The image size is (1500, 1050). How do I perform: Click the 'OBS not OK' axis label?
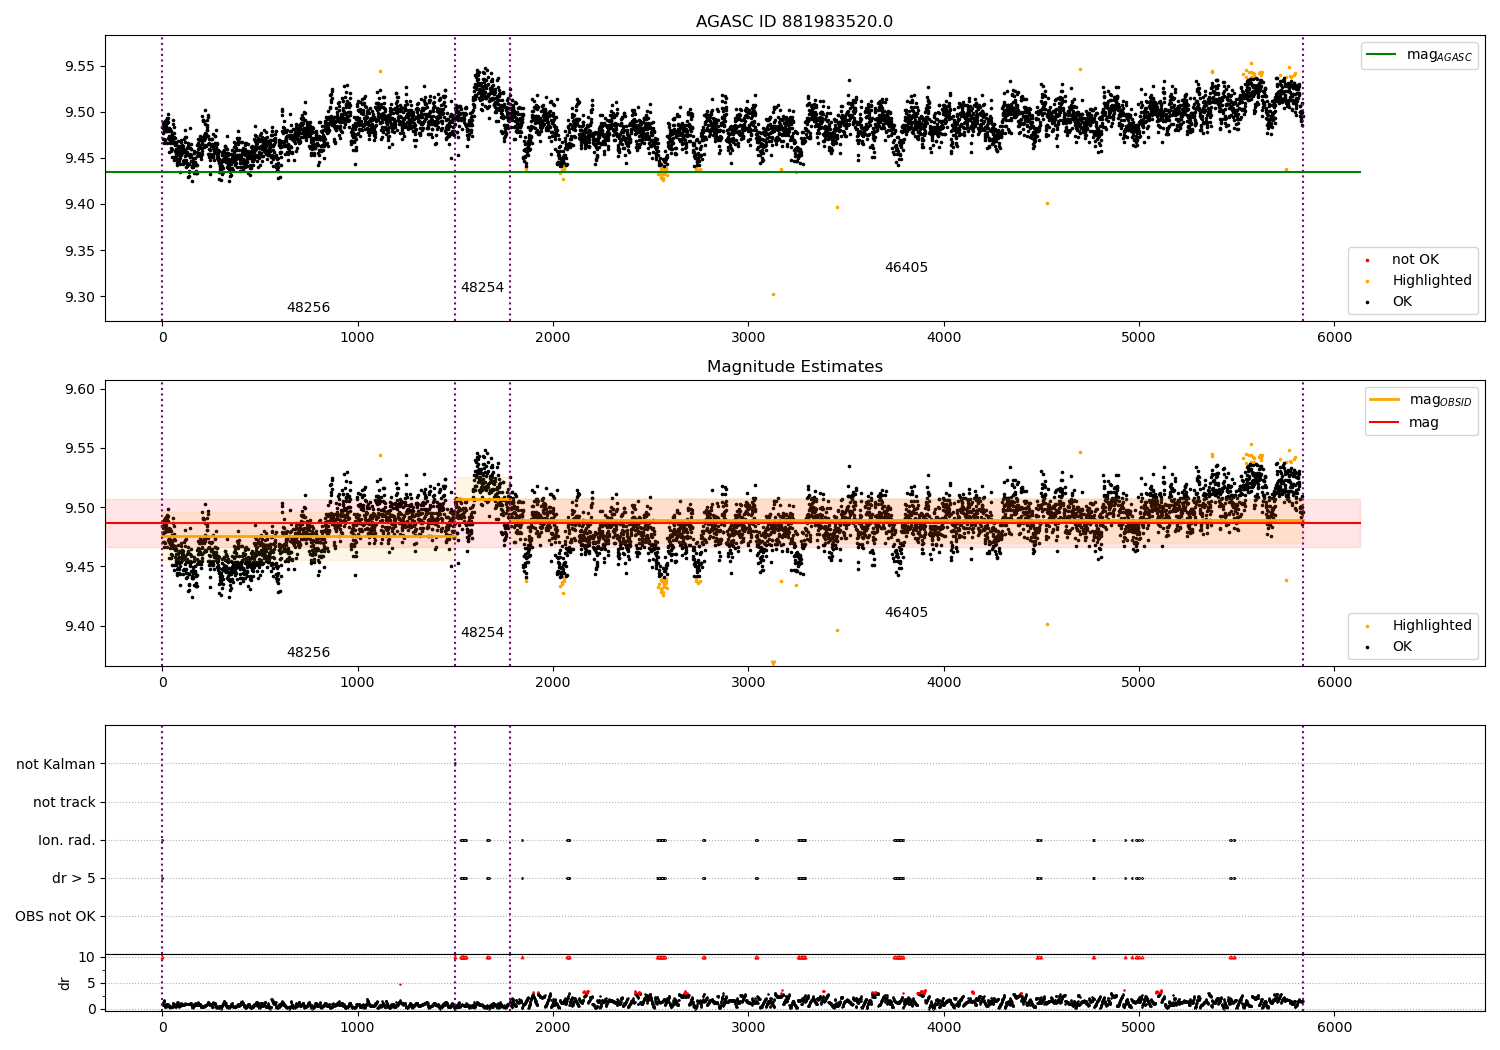pos(55,917)
